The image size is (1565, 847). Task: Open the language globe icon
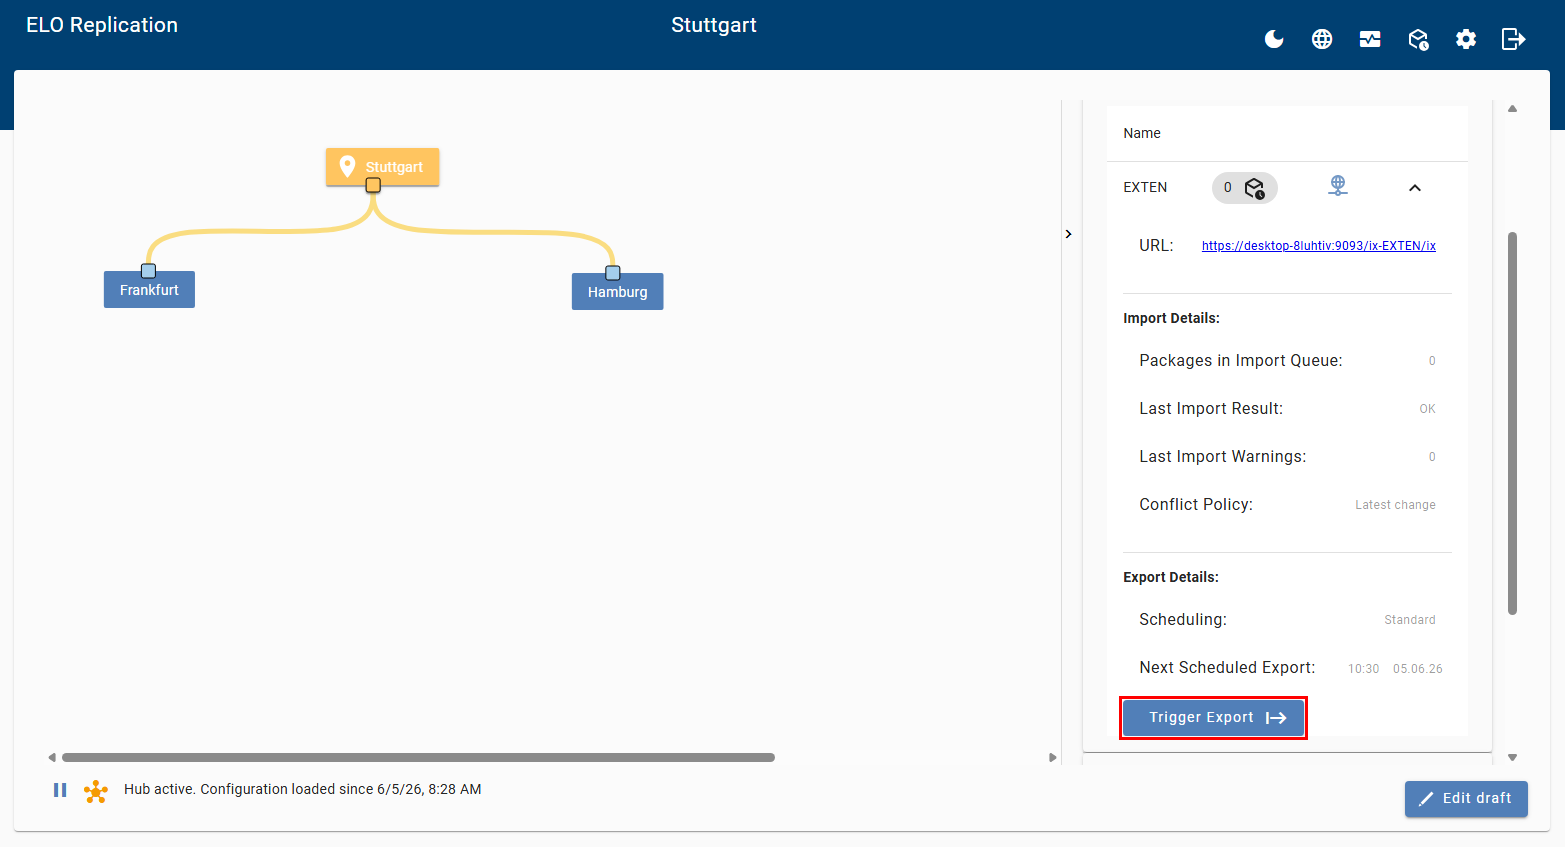1322,39
